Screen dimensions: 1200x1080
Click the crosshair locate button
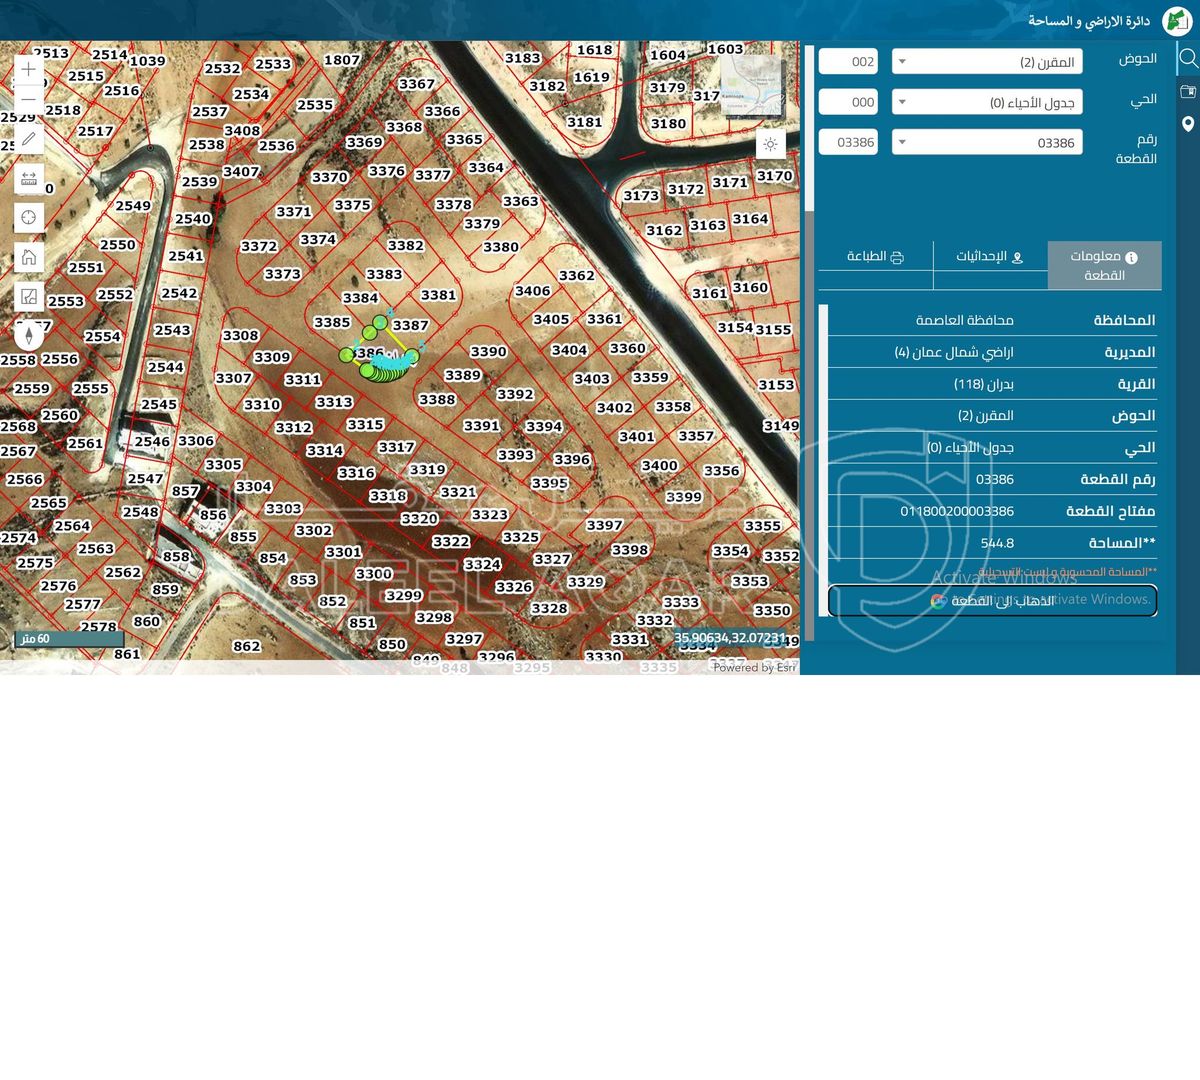point(28,218)
